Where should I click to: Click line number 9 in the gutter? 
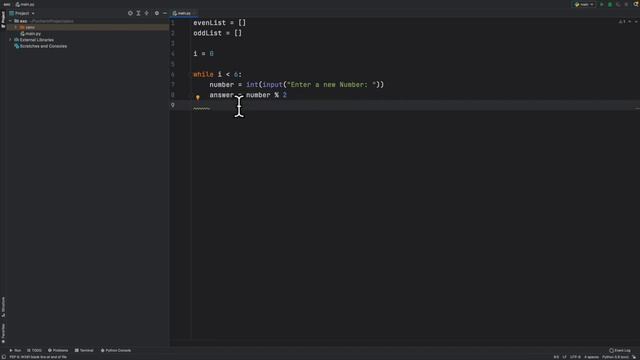pos(173,105)
